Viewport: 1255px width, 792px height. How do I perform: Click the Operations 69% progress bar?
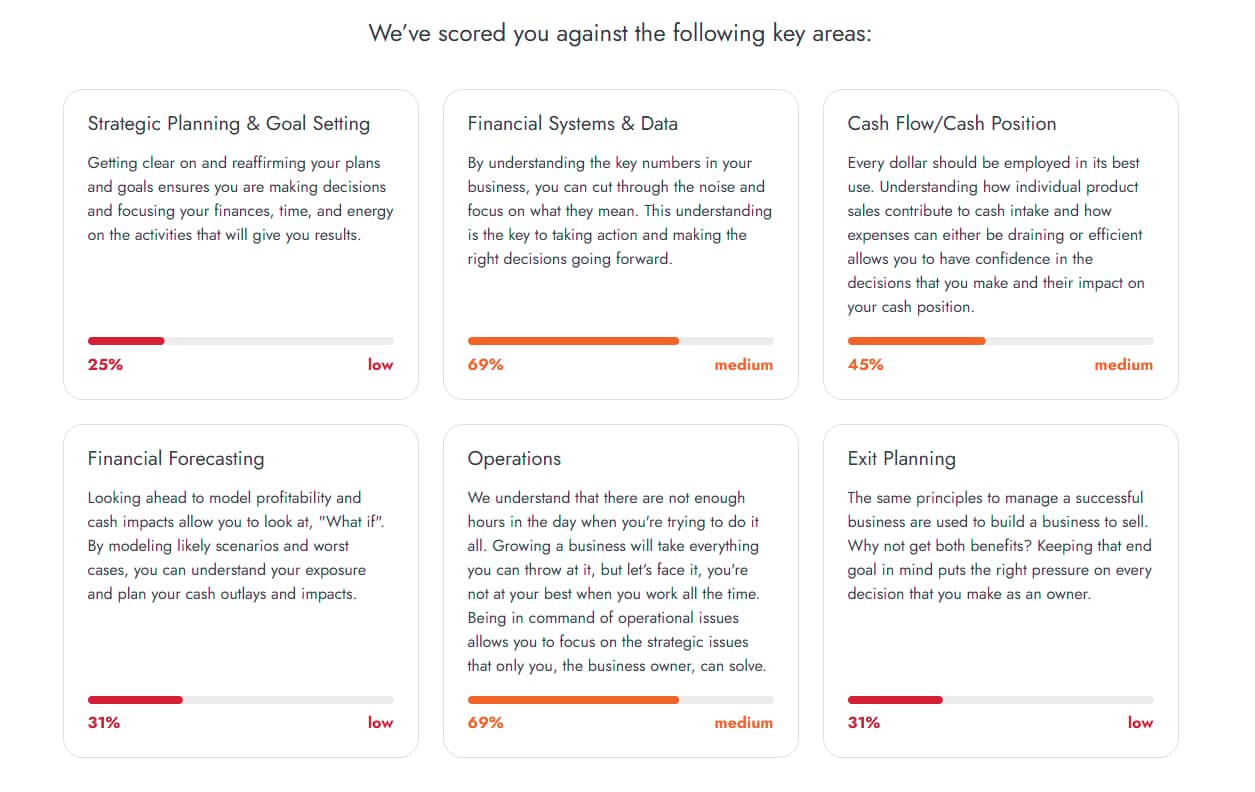[621, 699]
